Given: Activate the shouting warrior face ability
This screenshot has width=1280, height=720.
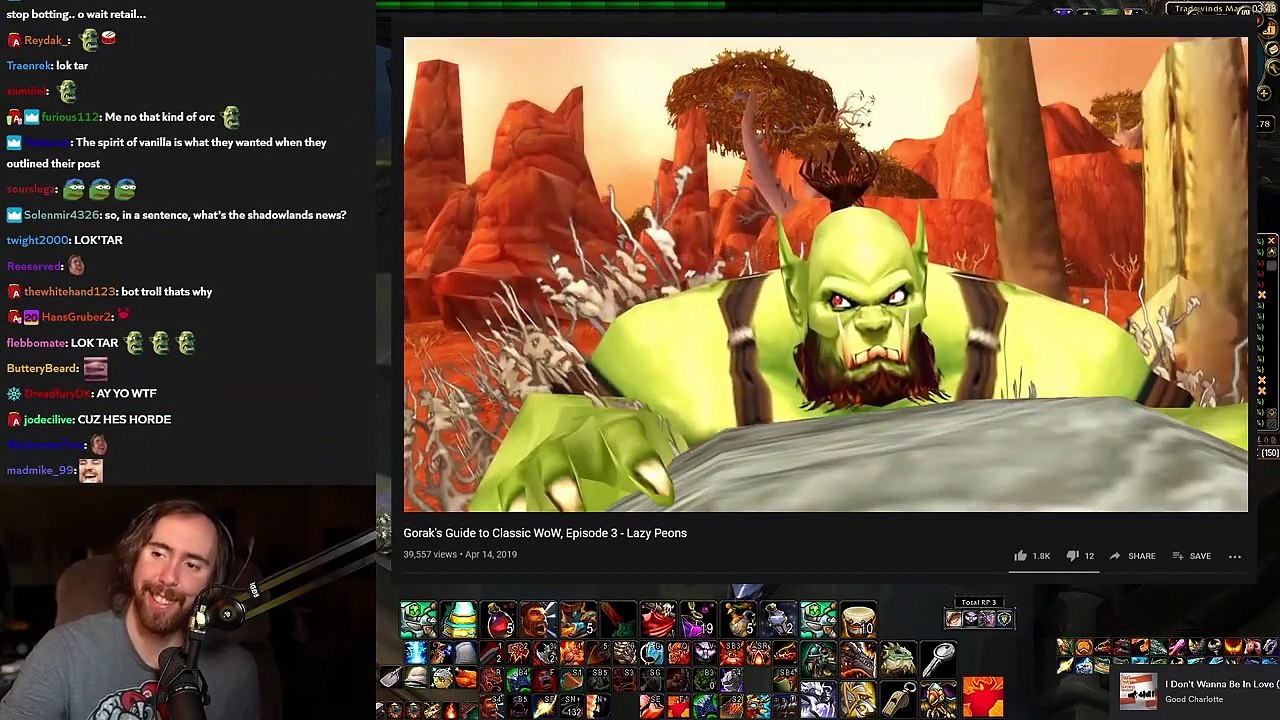Looking at the screenshot, I should (x=539, y=620).
